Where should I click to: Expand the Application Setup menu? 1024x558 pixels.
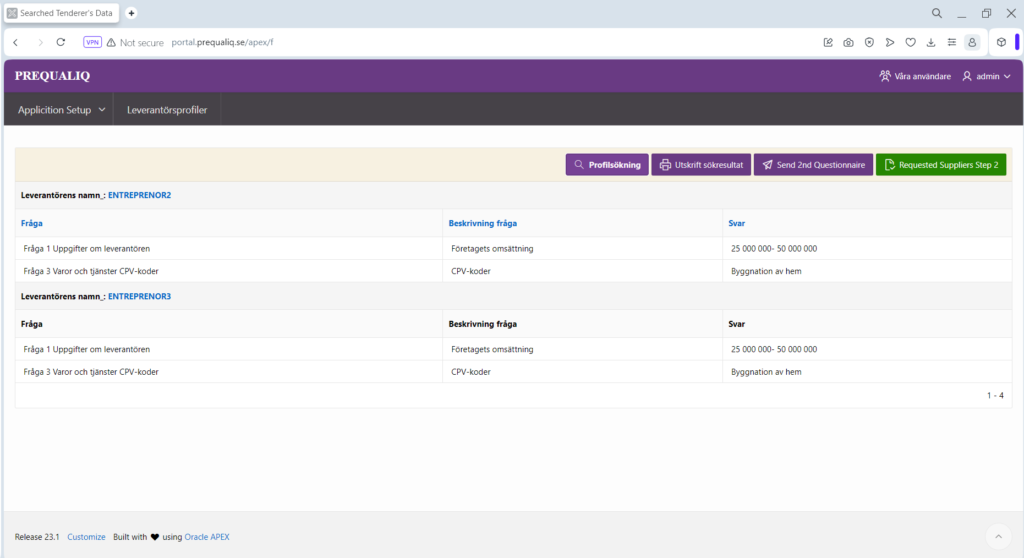tap(61, 110)
